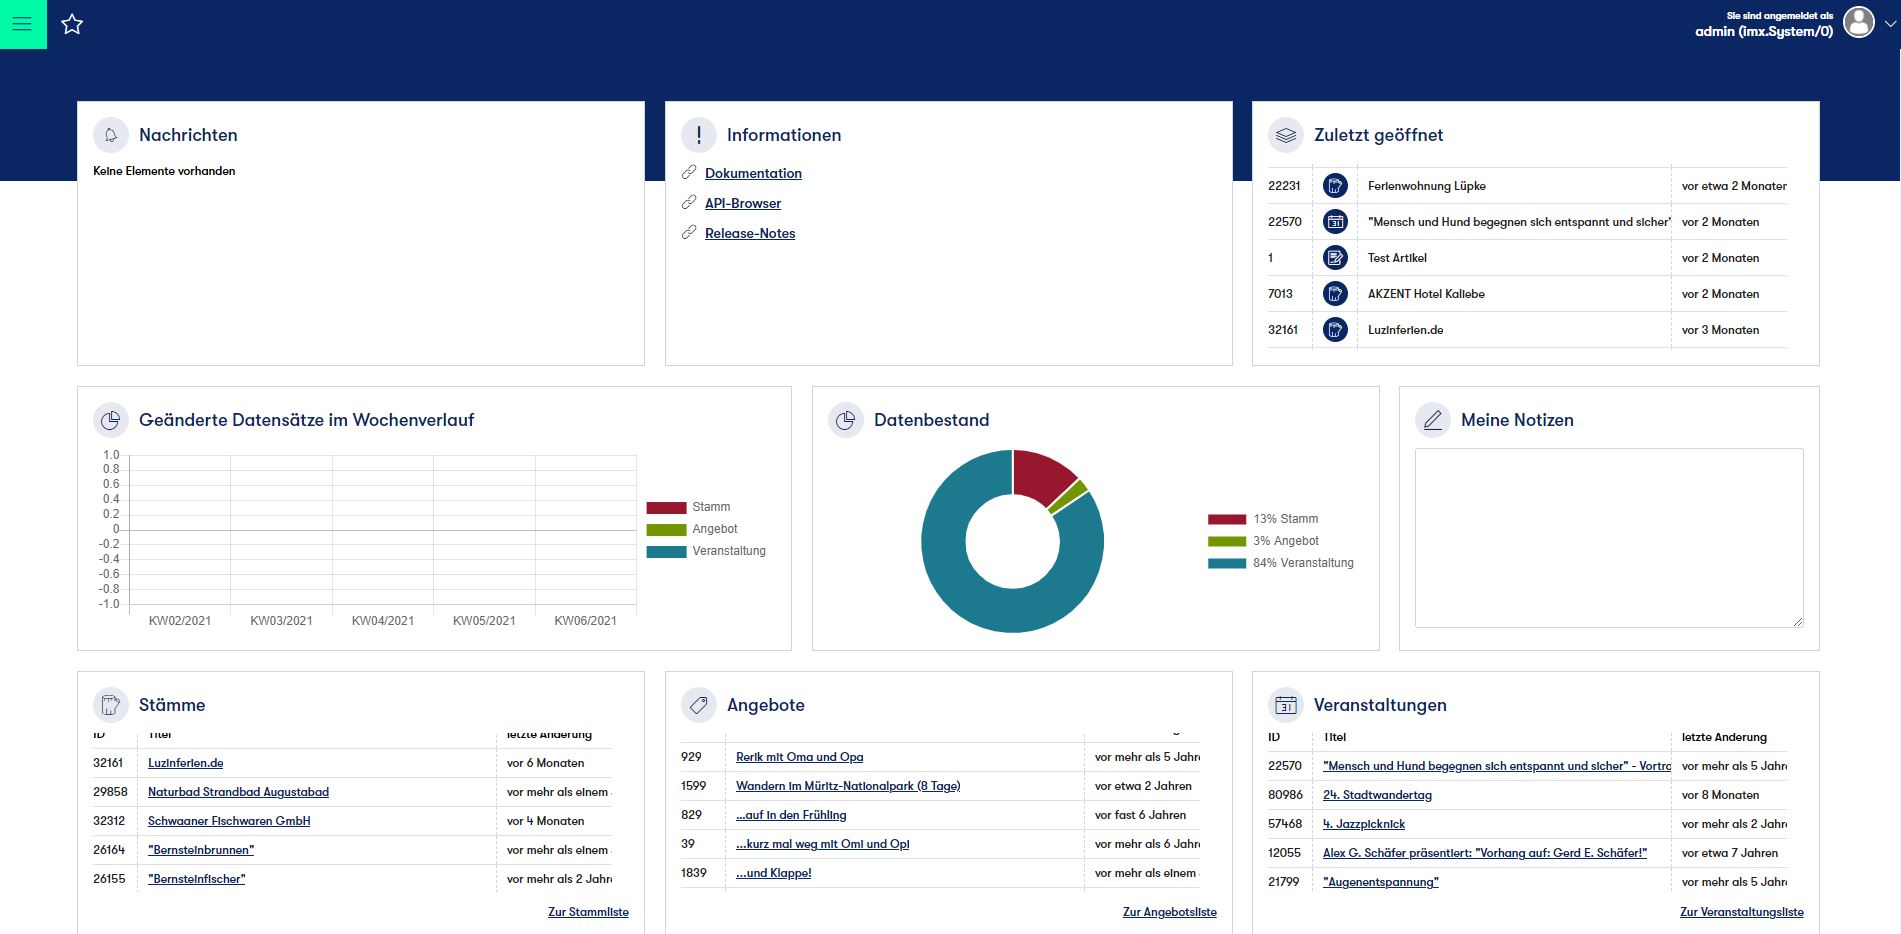1901x934 pixels.
Task: Click the admin user avatar icon
Action: point(1858,23)
